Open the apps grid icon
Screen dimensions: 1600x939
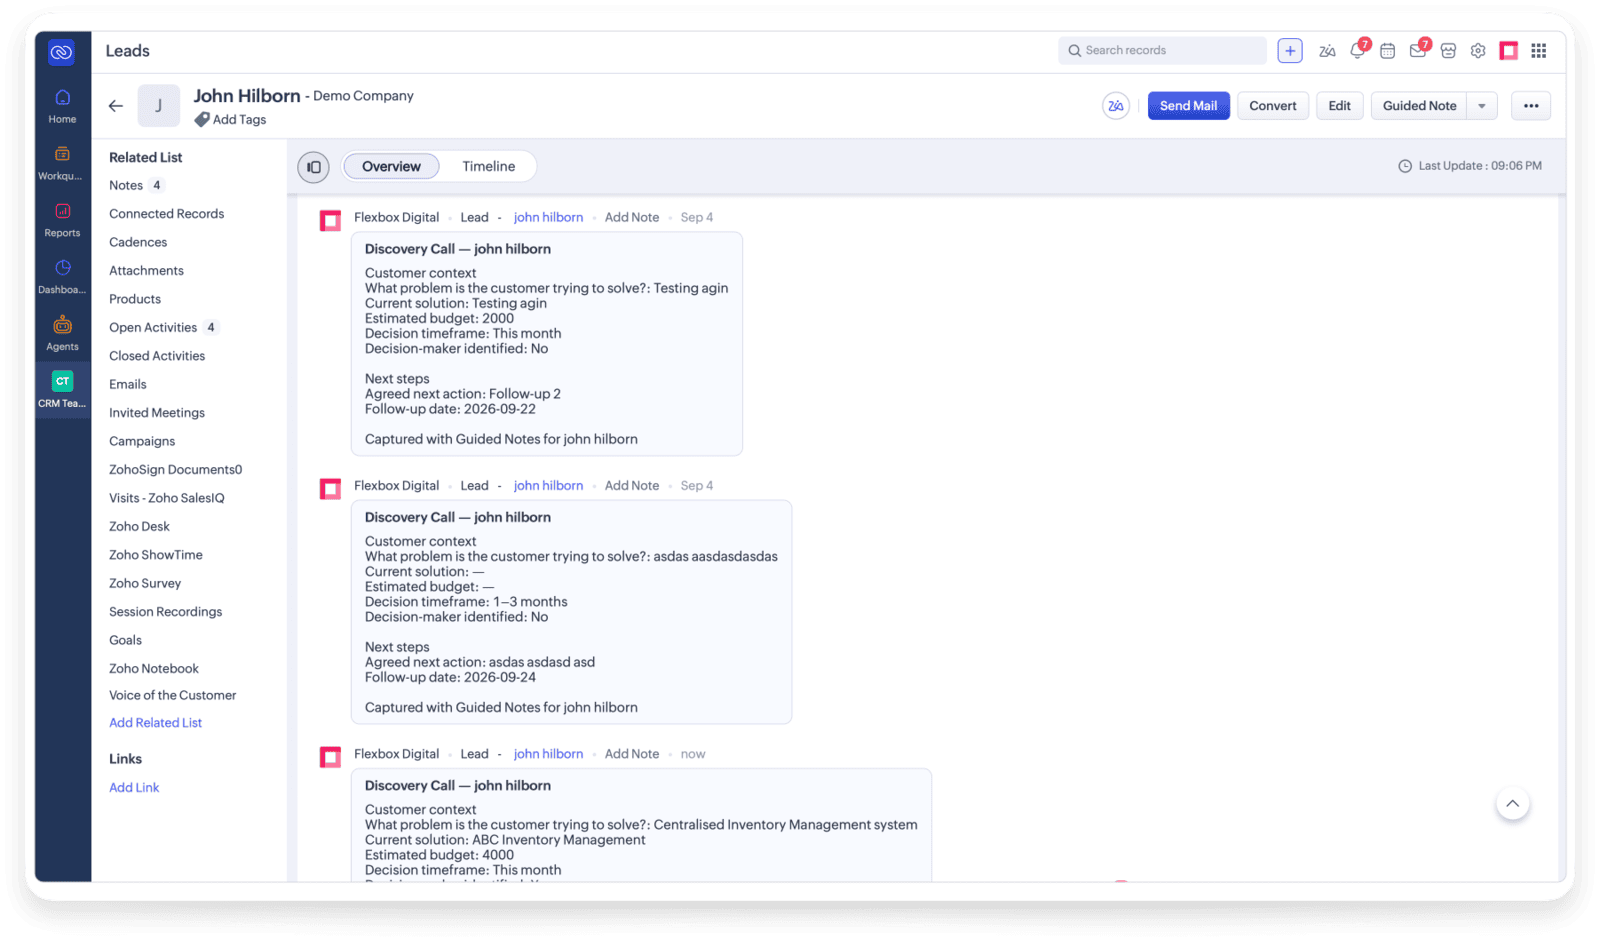1539,50
